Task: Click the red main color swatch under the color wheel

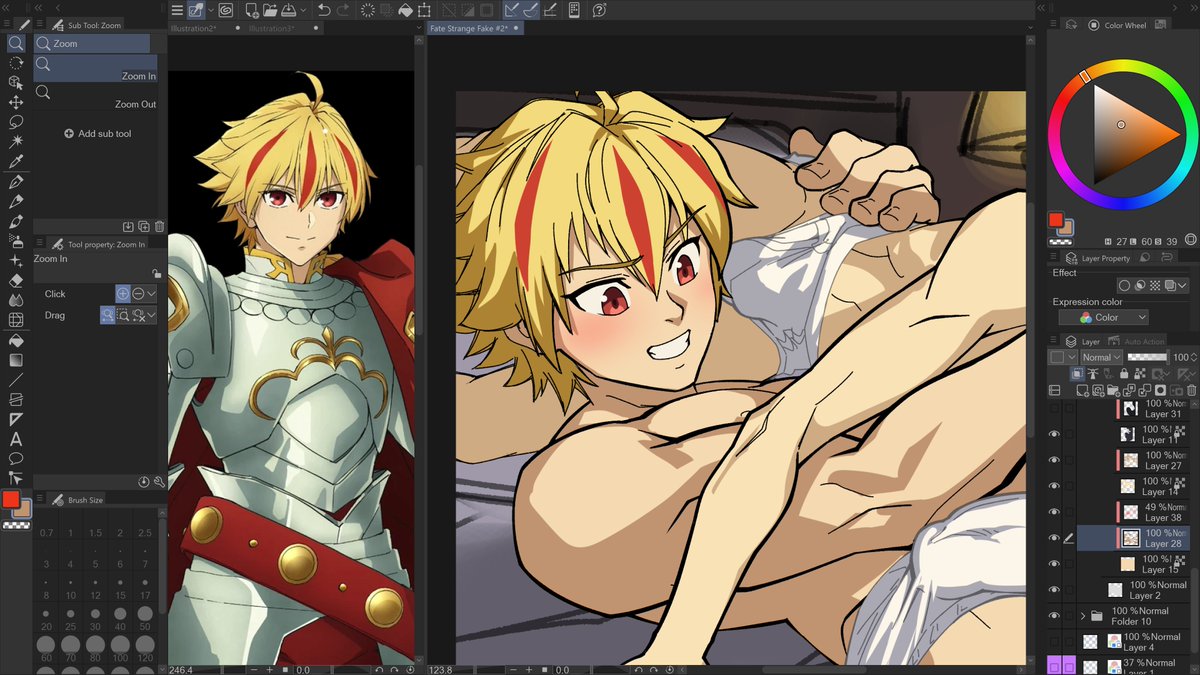Action: (x=1055, y=220)
